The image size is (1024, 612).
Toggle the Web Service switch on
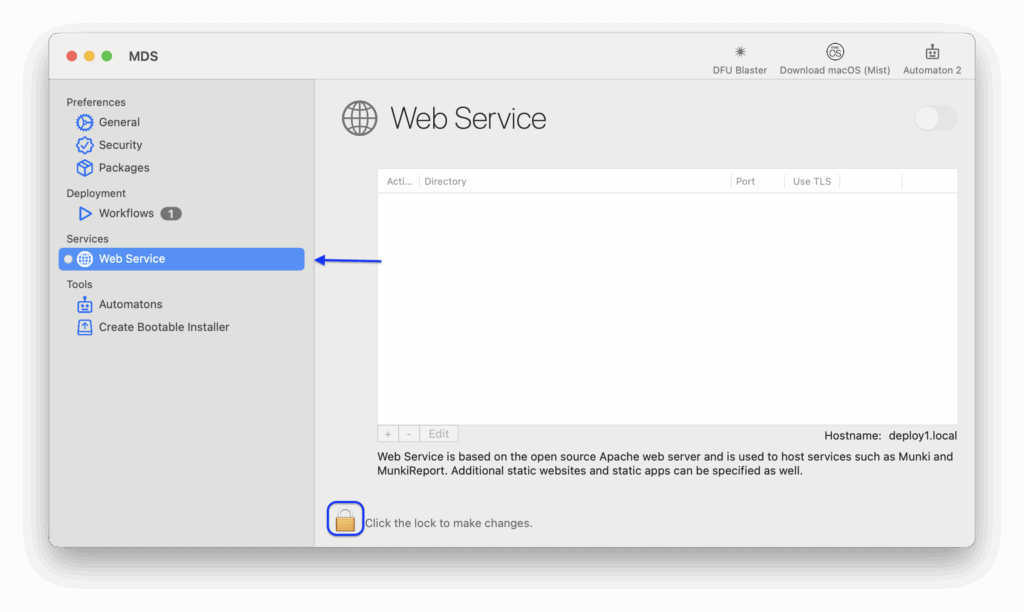(x=935, y=118)
